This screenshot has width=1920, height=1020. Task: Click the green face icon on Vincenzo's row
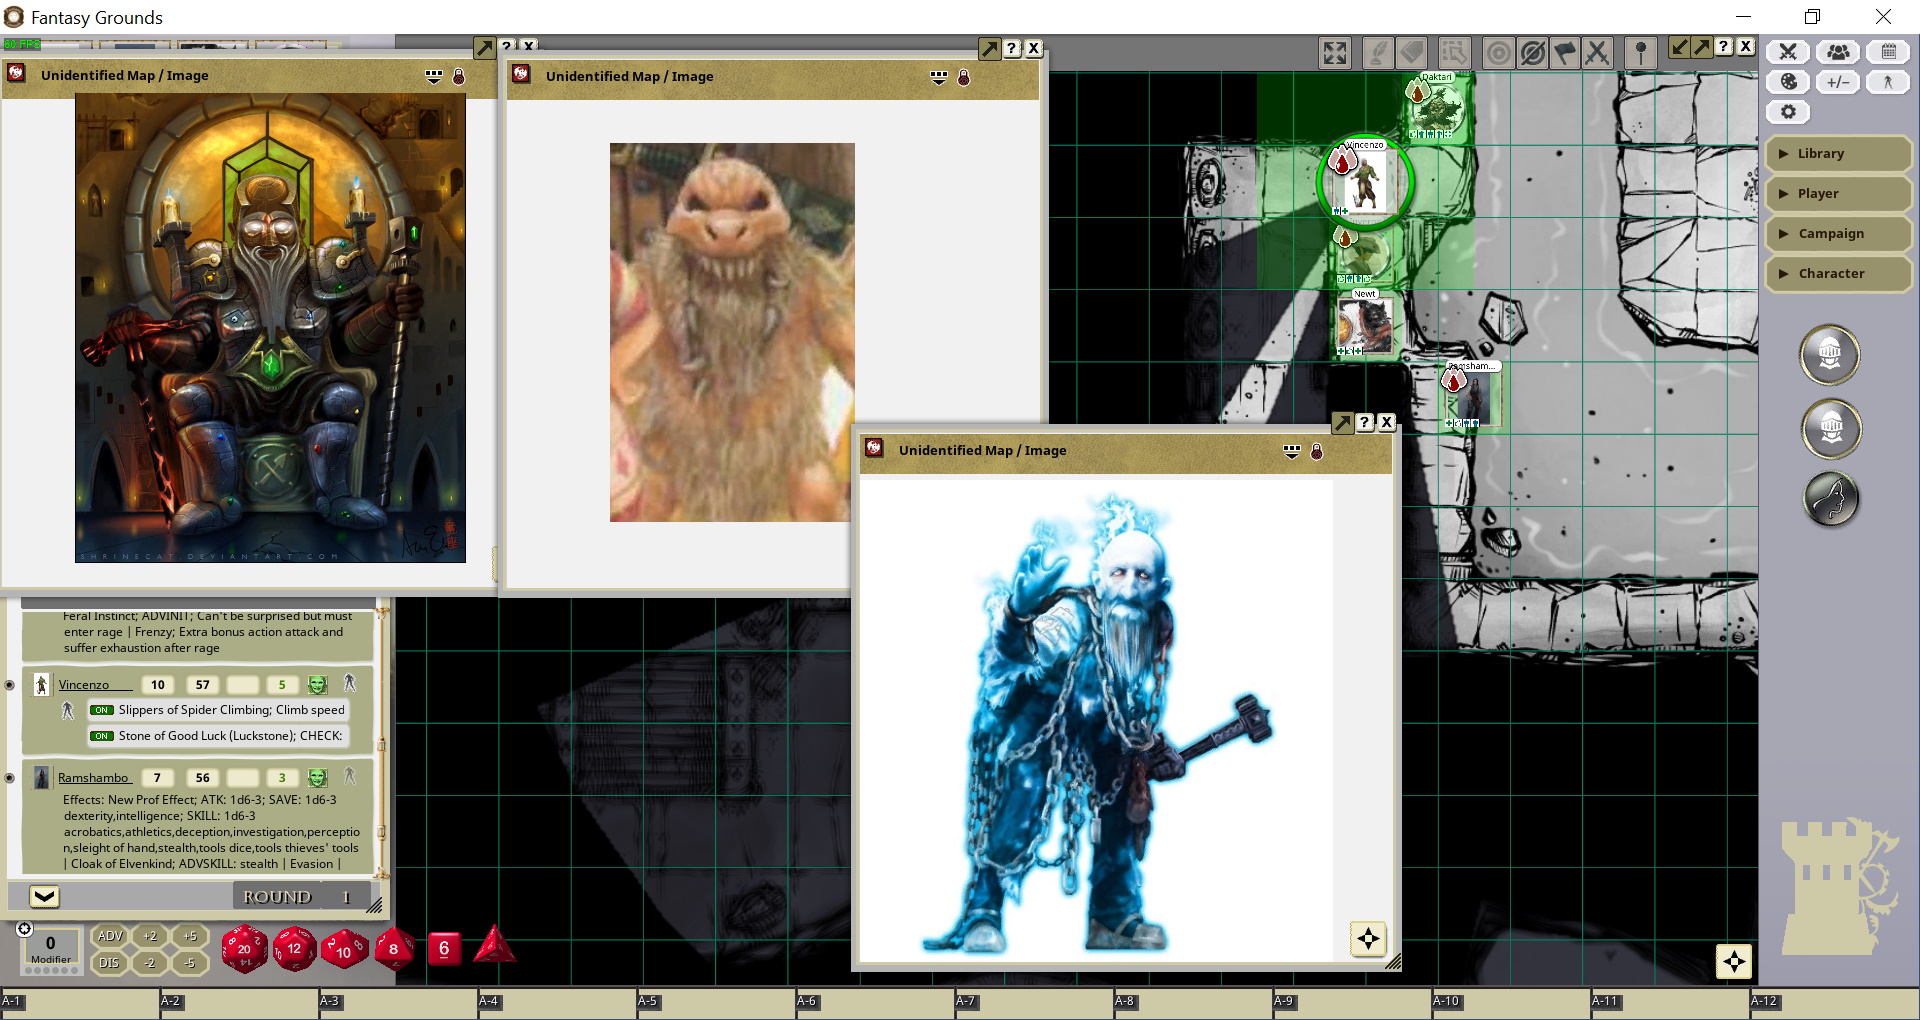coord(317,685)
